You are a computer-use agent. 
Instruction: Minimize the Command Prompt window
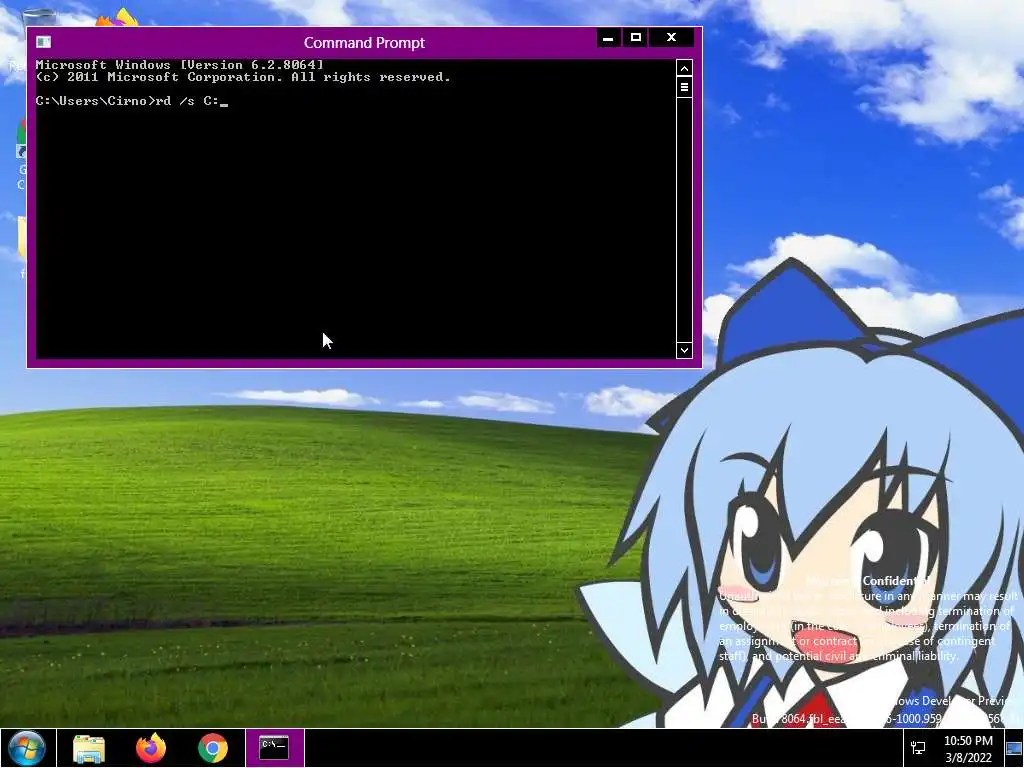[x=608, y=38]
